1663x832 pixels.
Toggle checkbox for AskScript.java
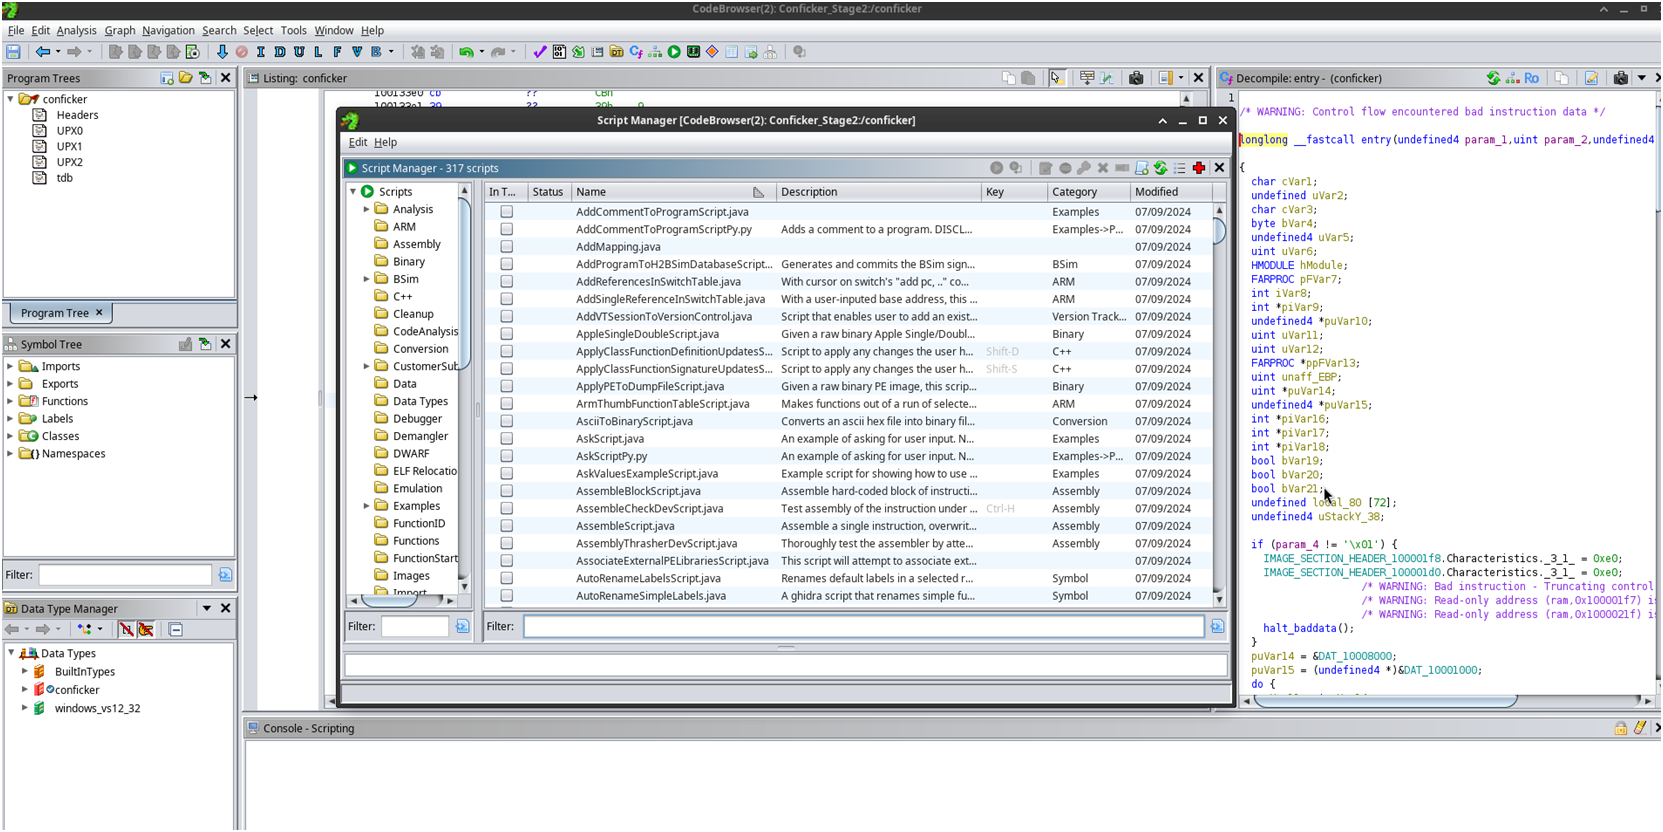[x=507, y=439]
